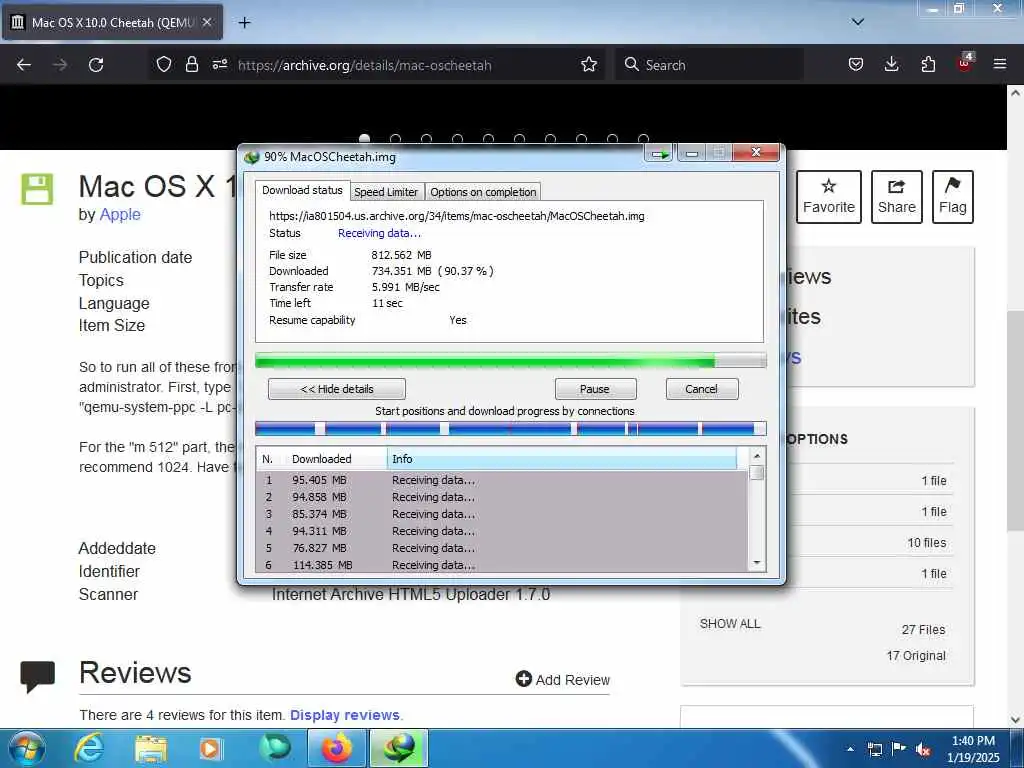Click the Firefox search box
1024x768 pixels.
coord(709,65)
